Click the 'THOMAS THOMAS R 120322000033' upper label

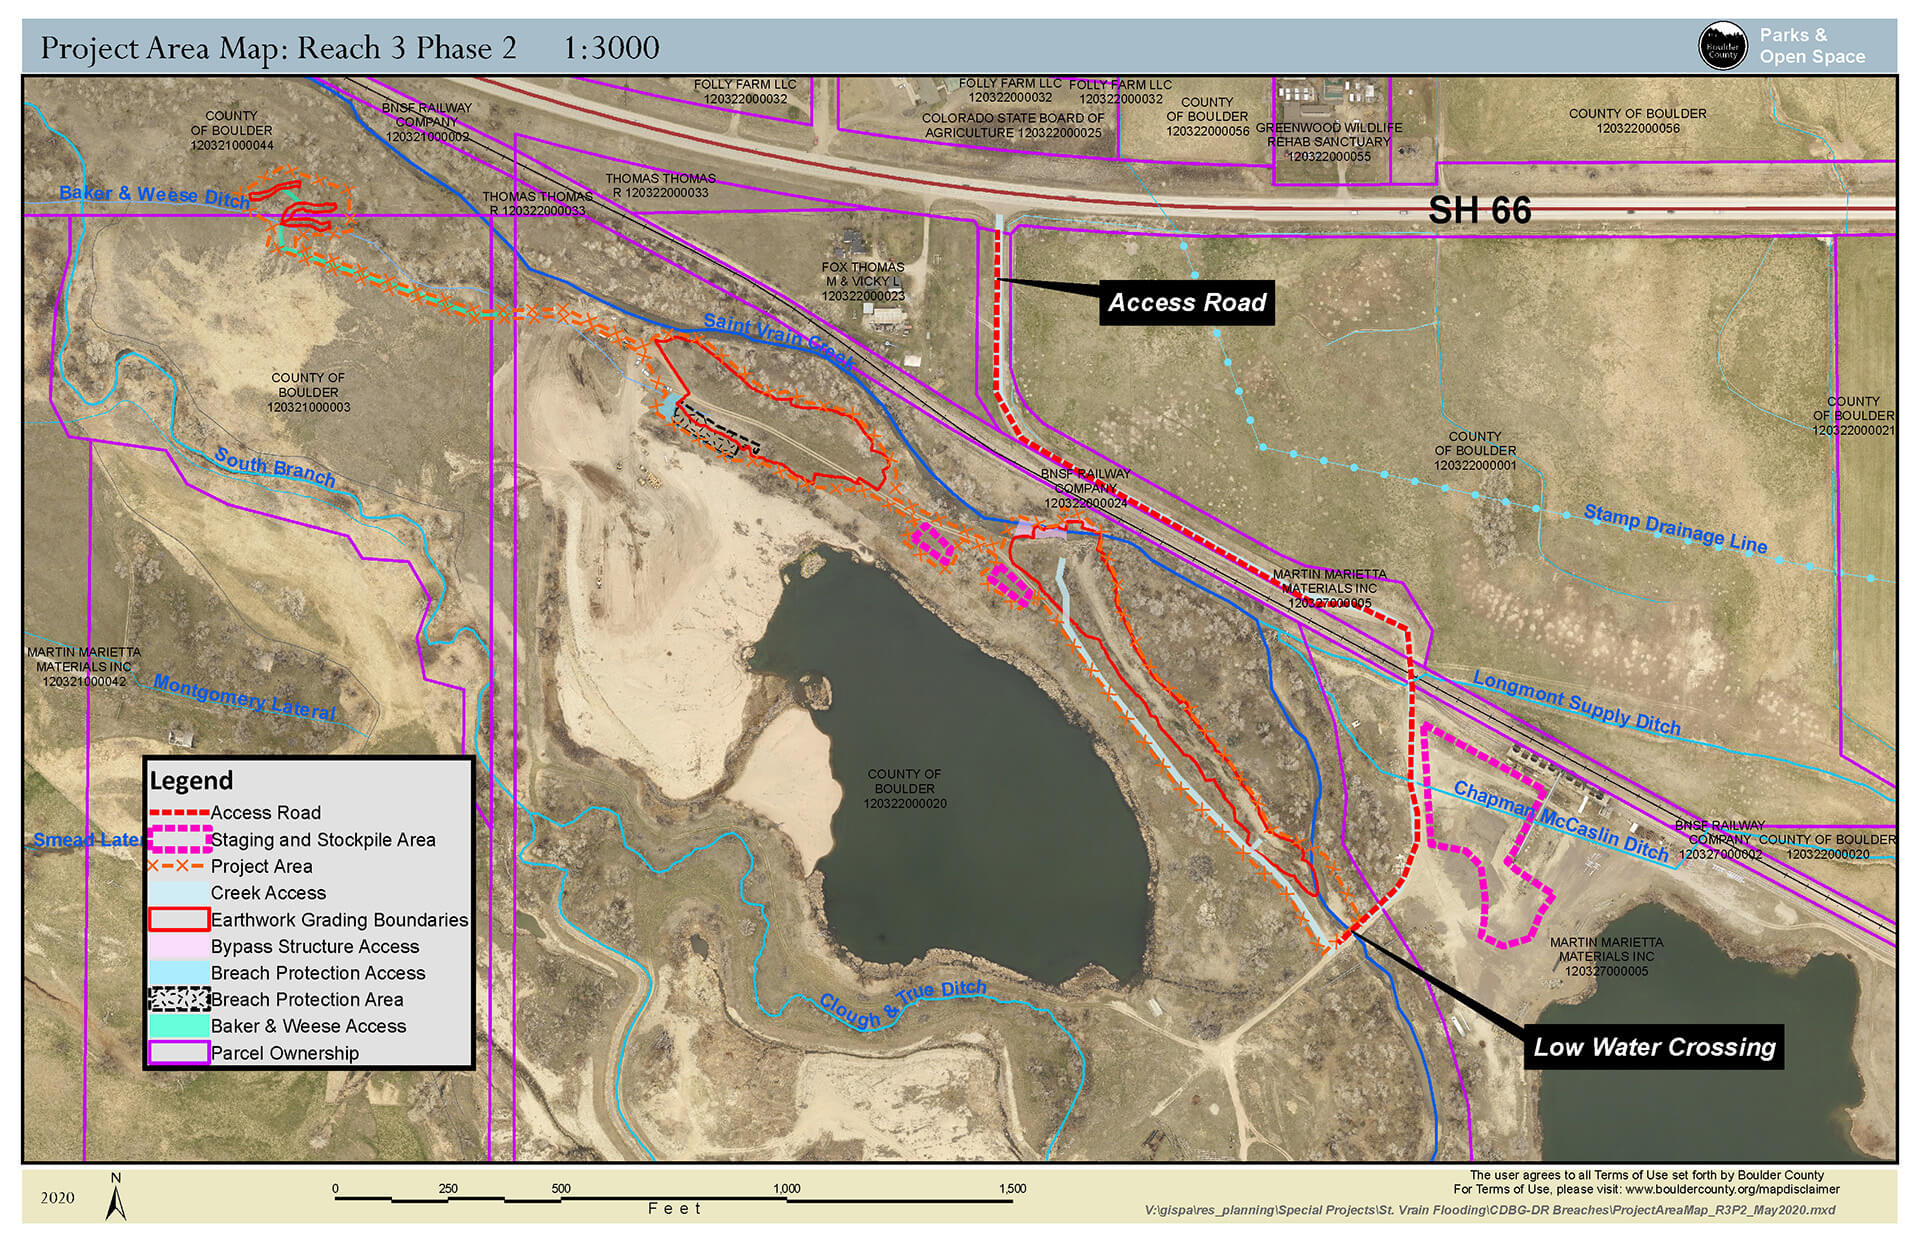click(660, 186)
